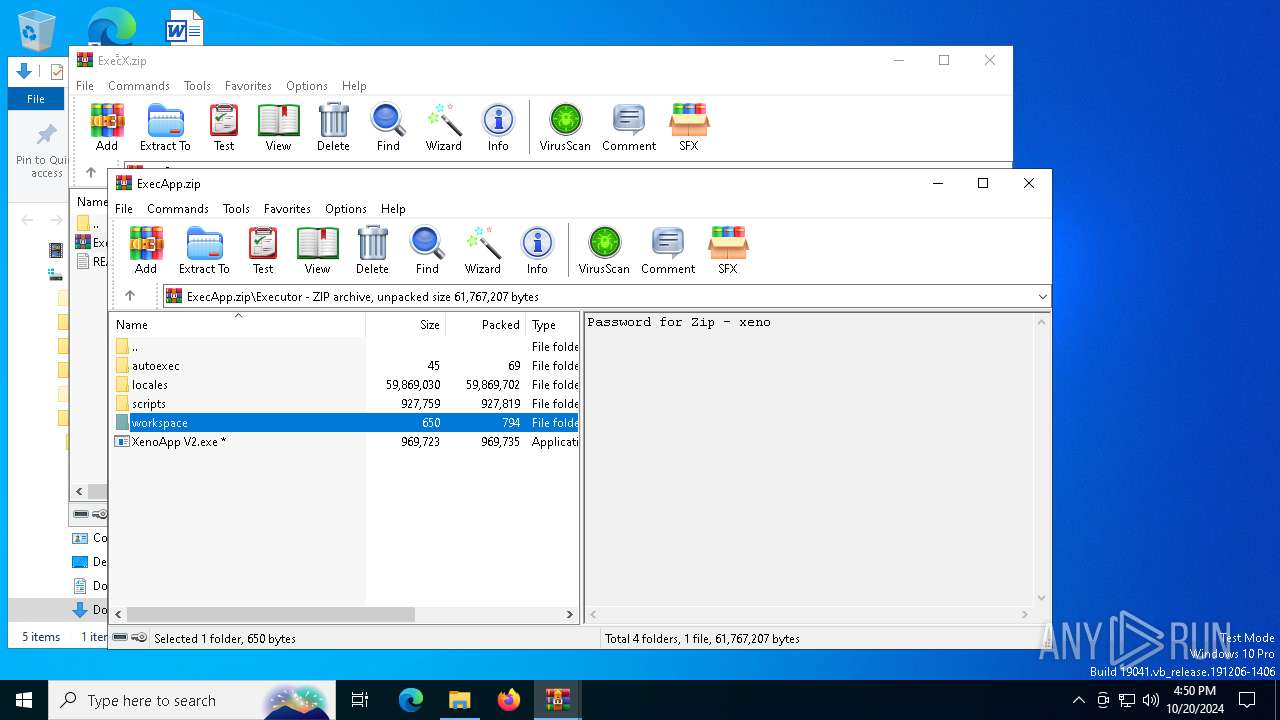This screenshot has height=720, width=1280.
Task: Sort by Packed column header
Action: point(486,325)
